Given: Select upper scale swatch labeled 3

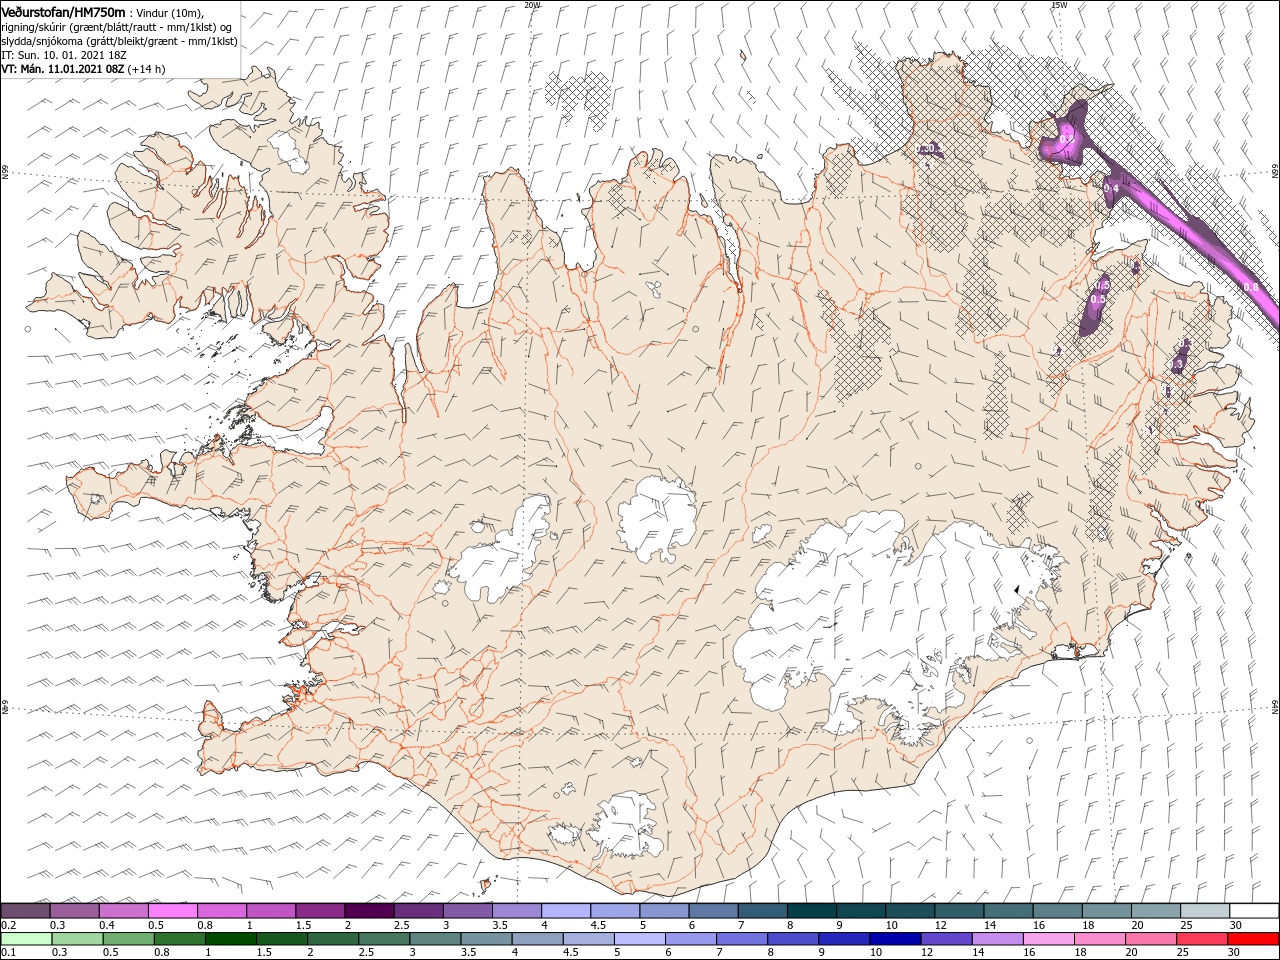Looking at the screenshot, I should [467, 911].
